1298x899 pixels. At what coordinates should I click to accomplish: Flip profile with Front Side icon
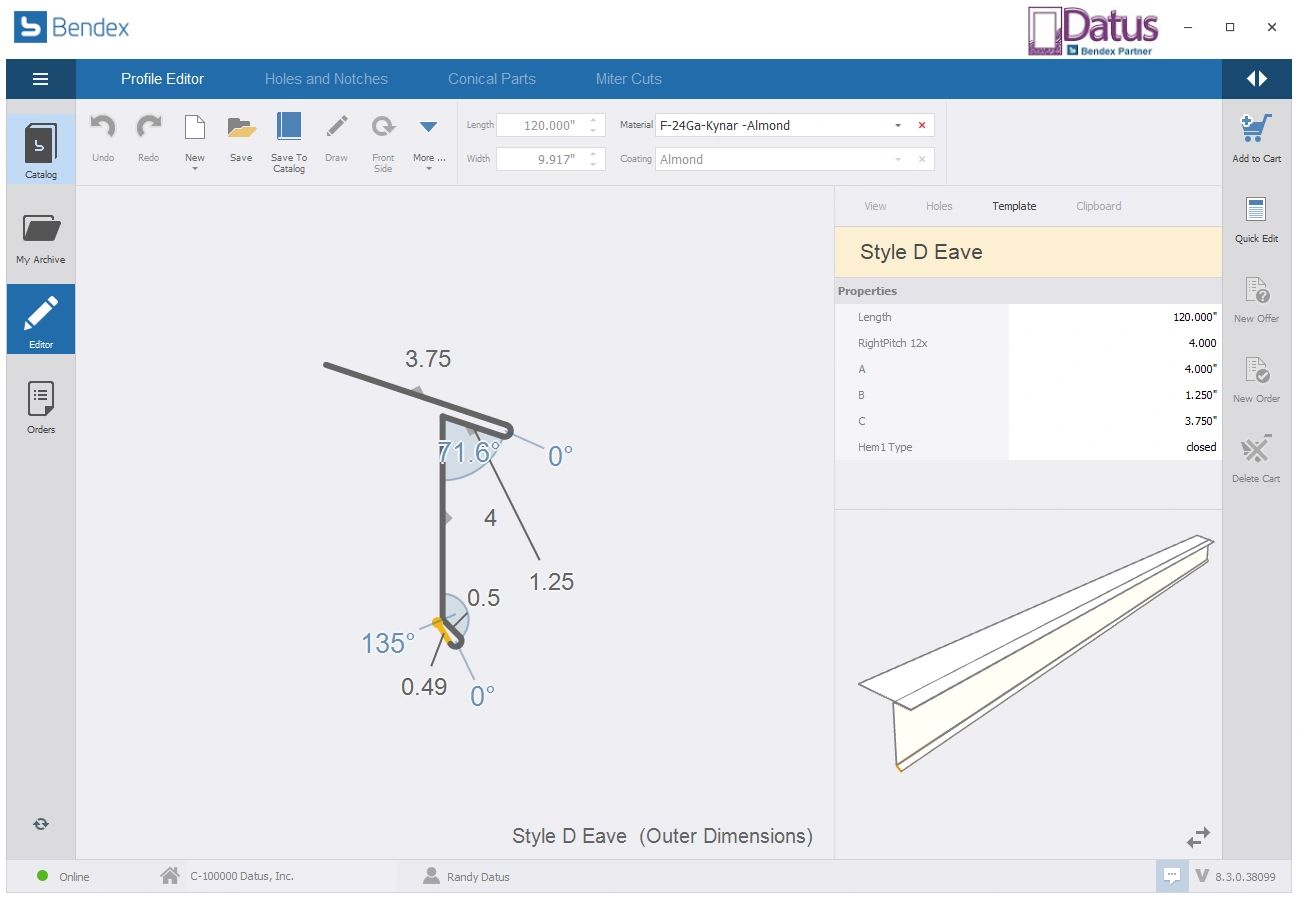383,127
